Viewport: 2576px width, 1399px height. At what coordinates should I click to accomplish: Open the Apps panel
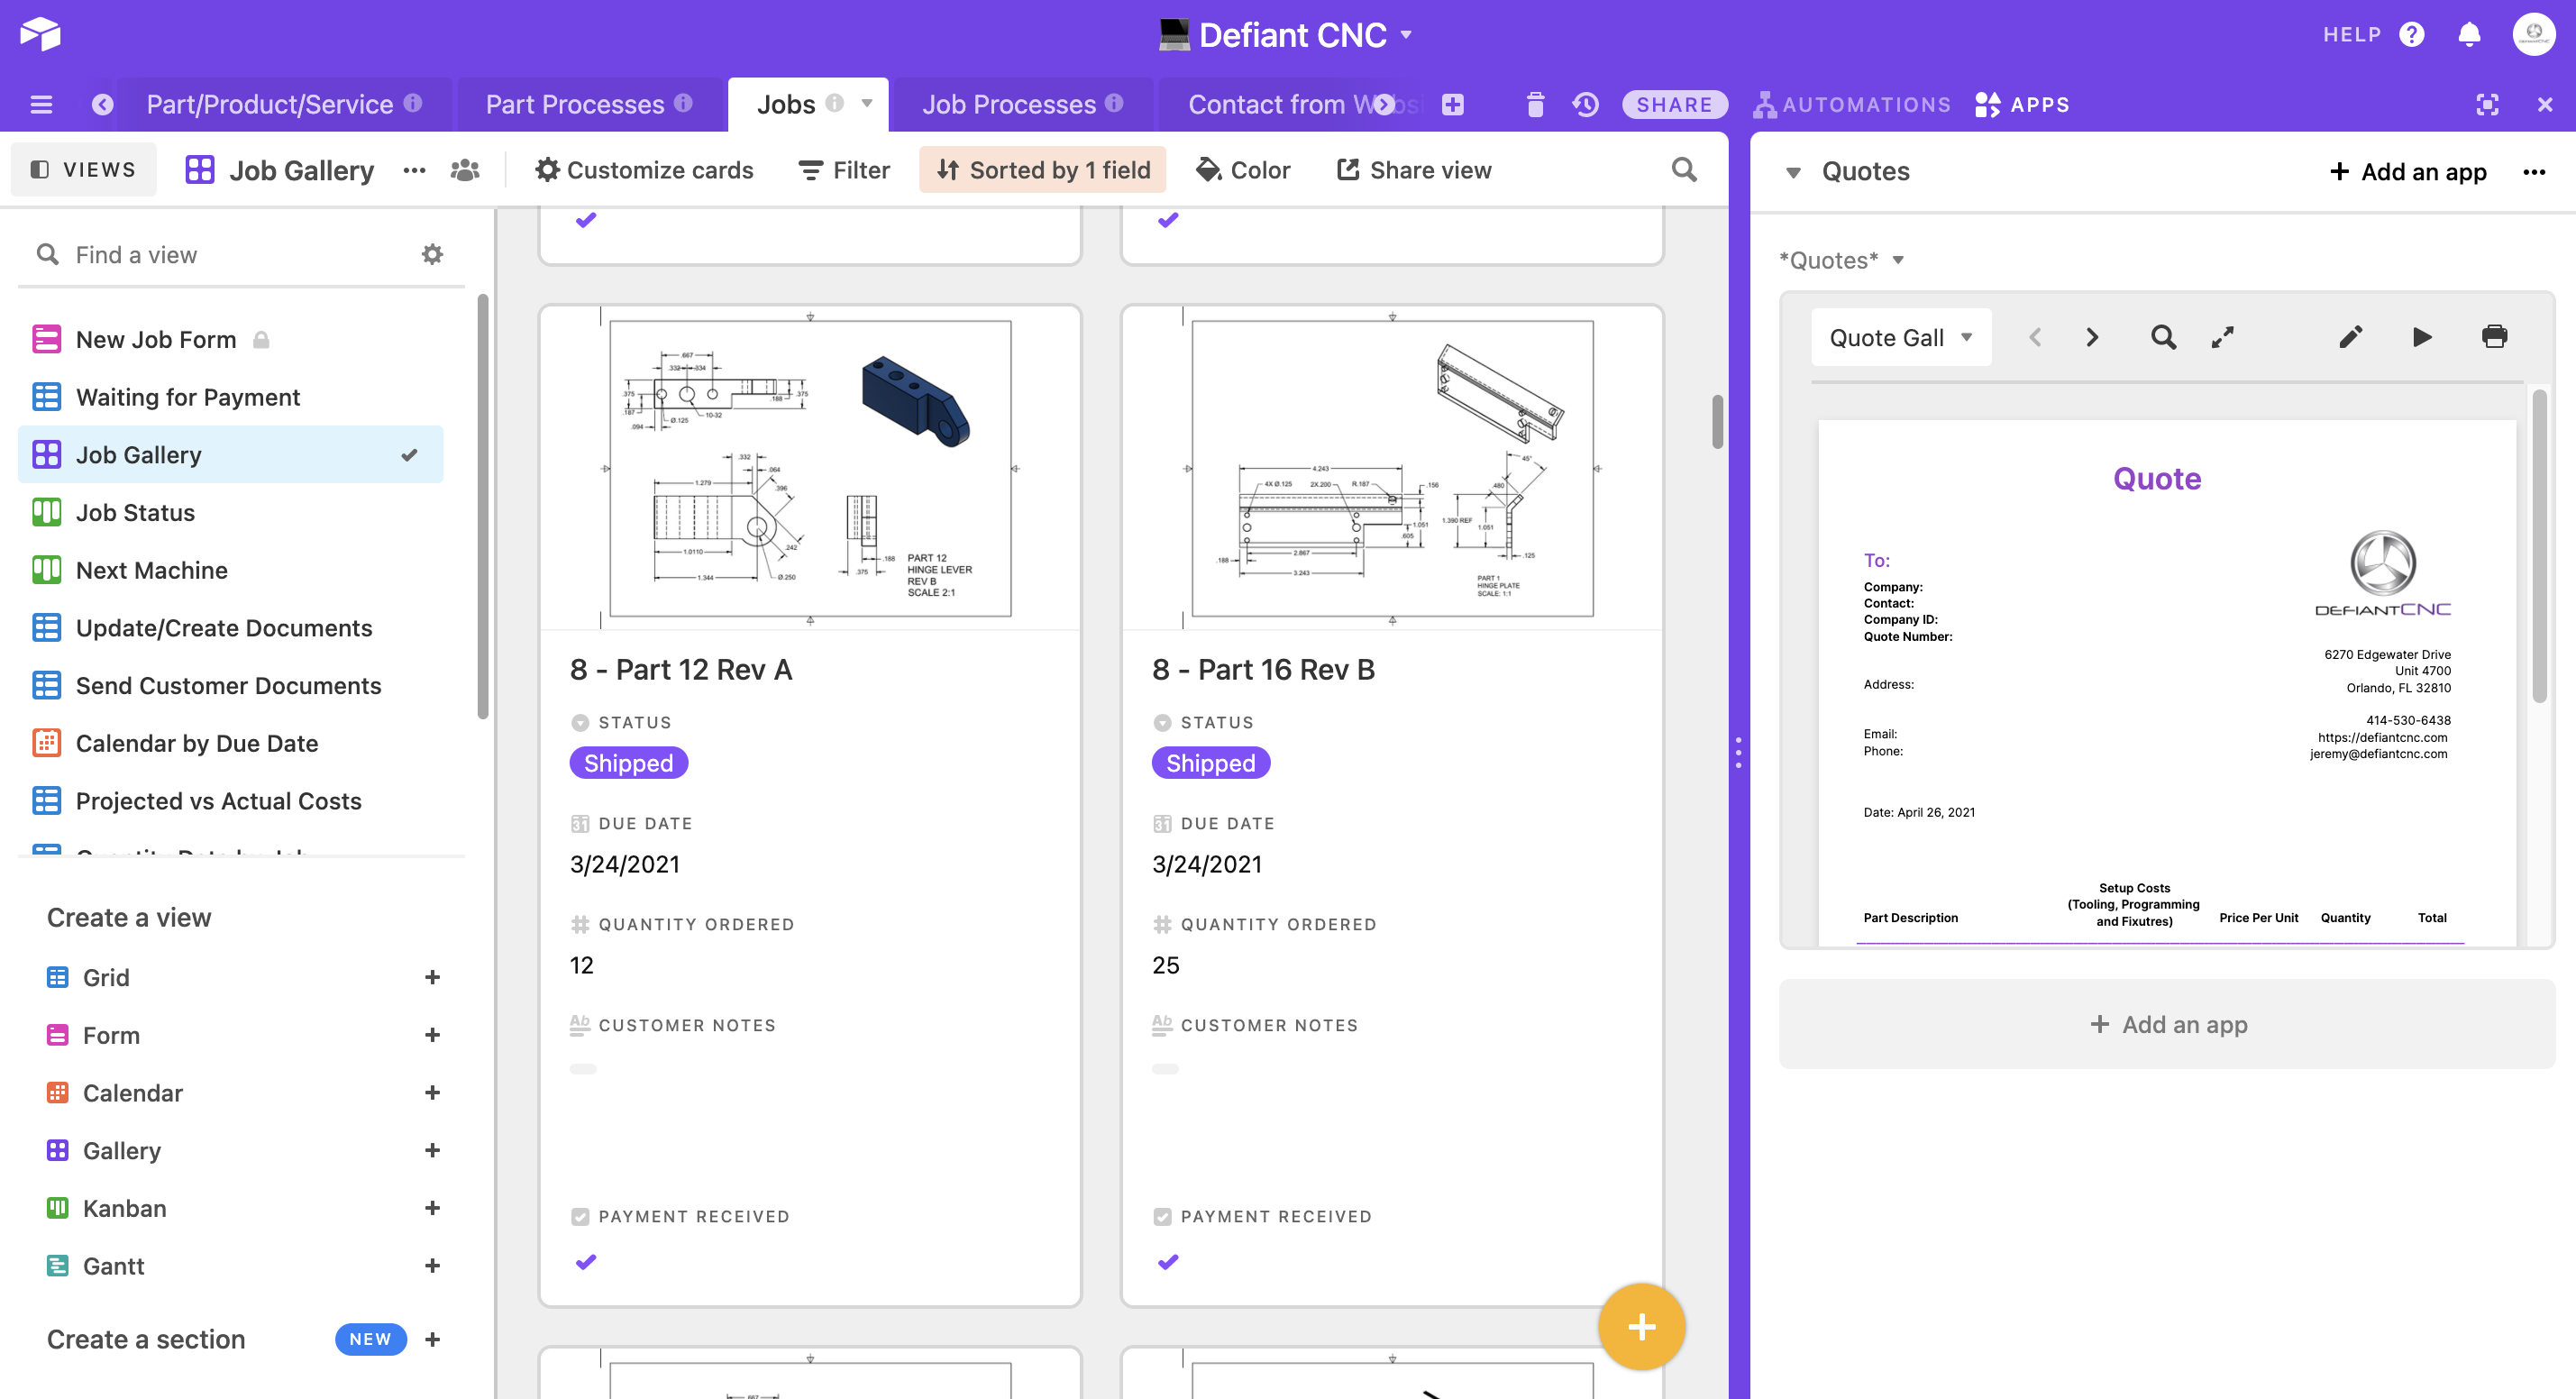click(2021, 104)
